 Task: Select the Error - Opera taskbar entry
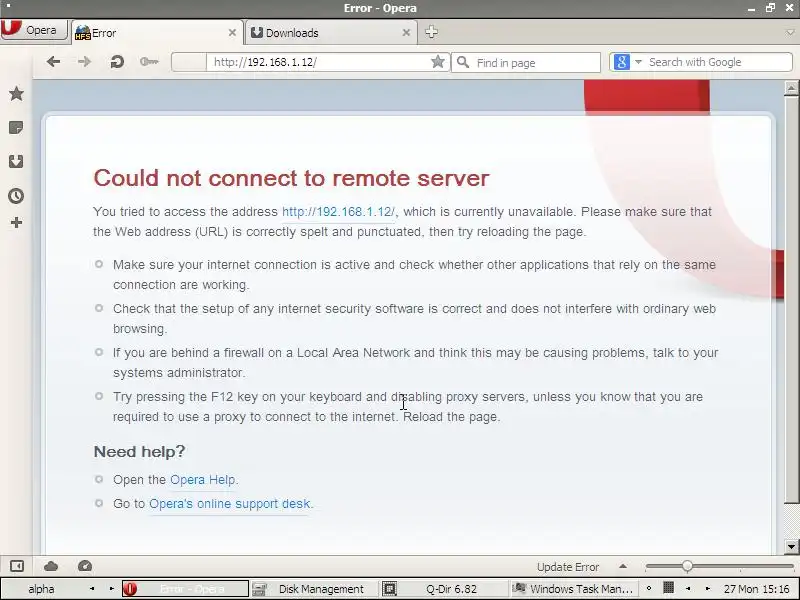[185, 589]
